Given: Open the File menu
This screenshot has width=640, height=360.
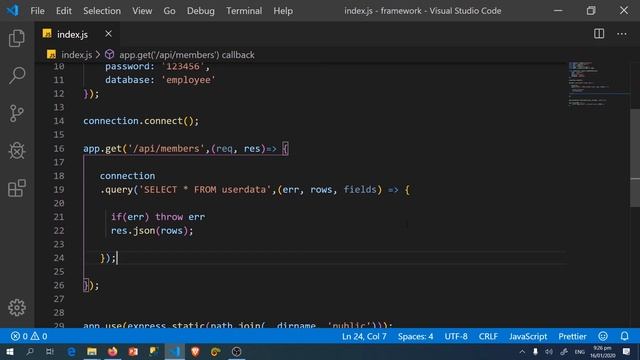Looking at the screenshot, I should [x=37, y=11].
